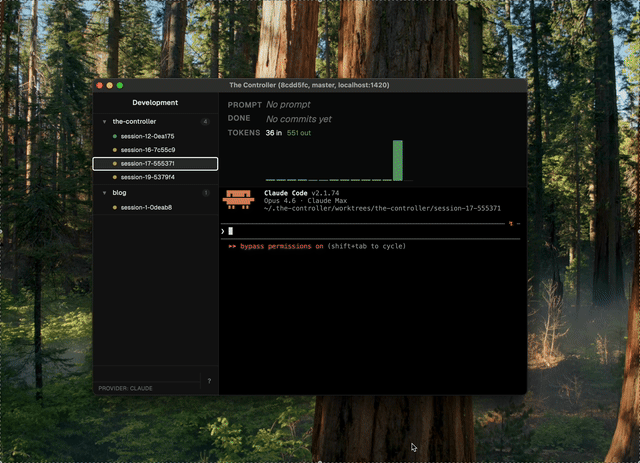Click the session count badge for the-controller
Image resolution: width=640 pixels, height=463 pixels.
coord(205,122)
